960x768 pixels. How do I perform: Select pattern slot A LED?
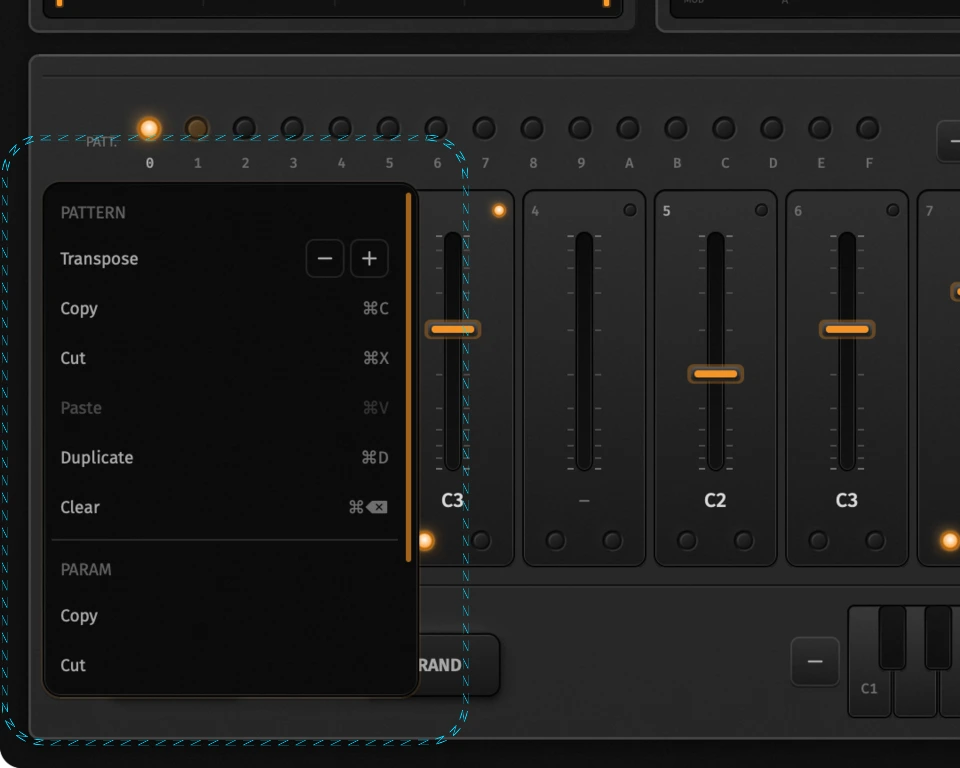[628, 129]
